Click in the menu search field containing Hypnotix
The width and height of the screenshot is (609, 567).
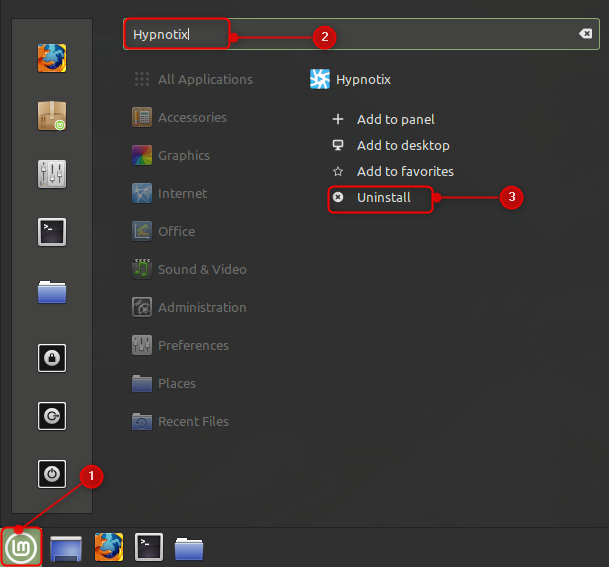[361, 34]
